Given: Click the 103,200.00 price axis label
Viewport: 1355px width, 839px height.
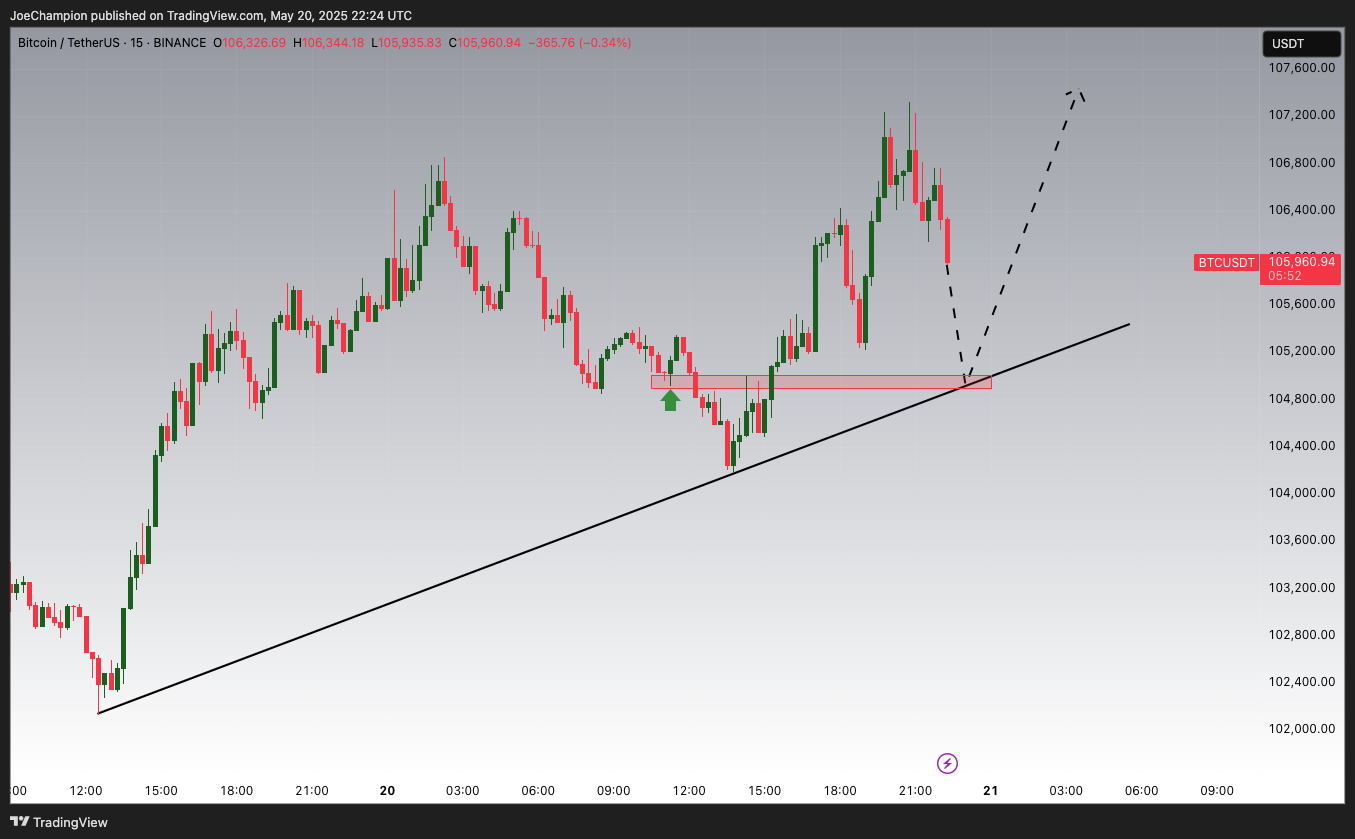Looking at the screenshot, I should [x=1301, y=588].
